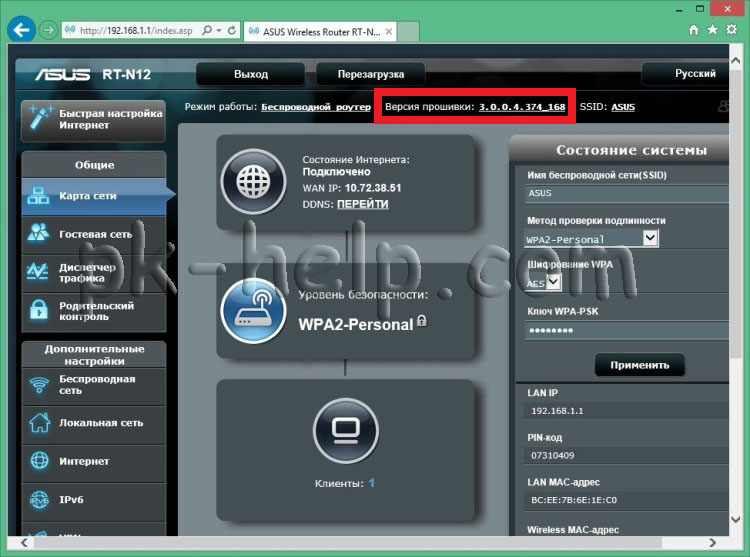Open Беспроводная сеть settings
Screen dimensions: 750x557
(94, 385)
